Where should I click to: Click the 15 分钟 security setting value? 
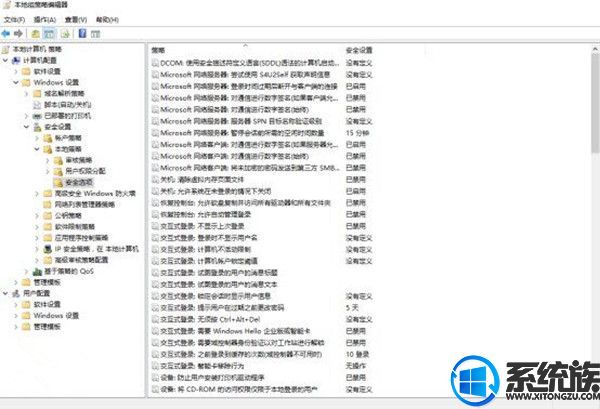[x=357, y=133]
